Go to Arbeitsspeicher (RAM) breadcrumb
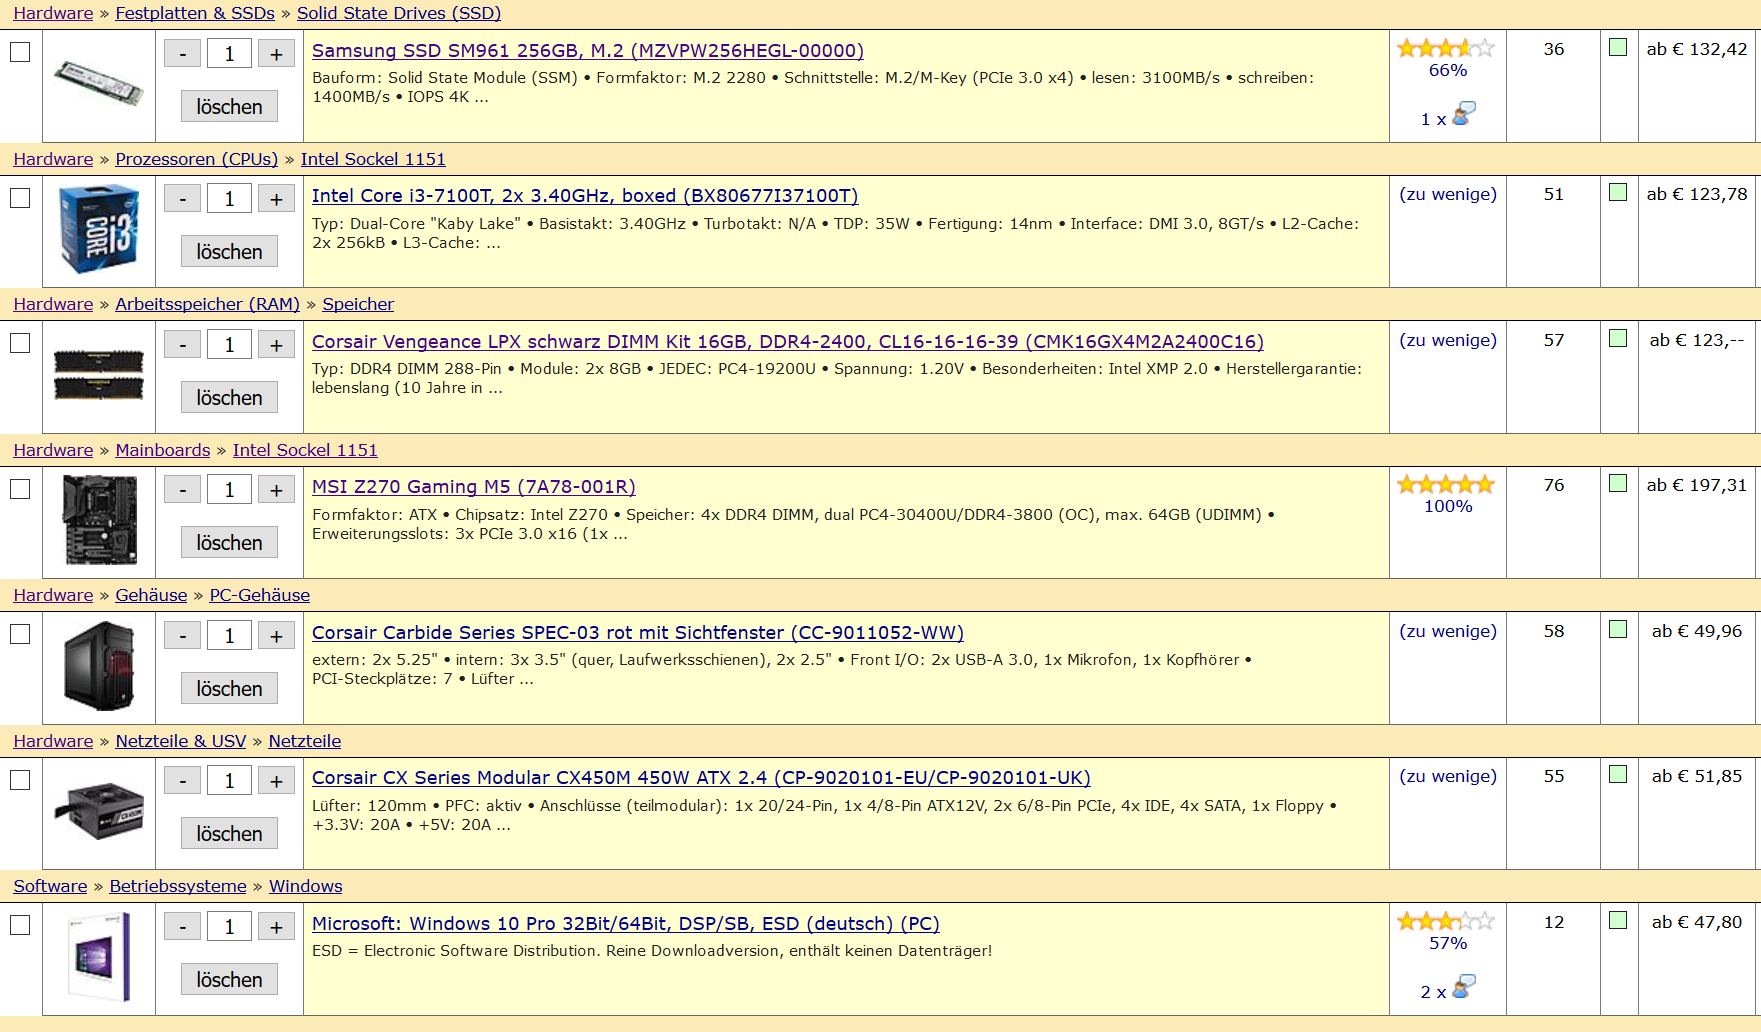This screenshot has height=1032, width=1761. [207, 304]
